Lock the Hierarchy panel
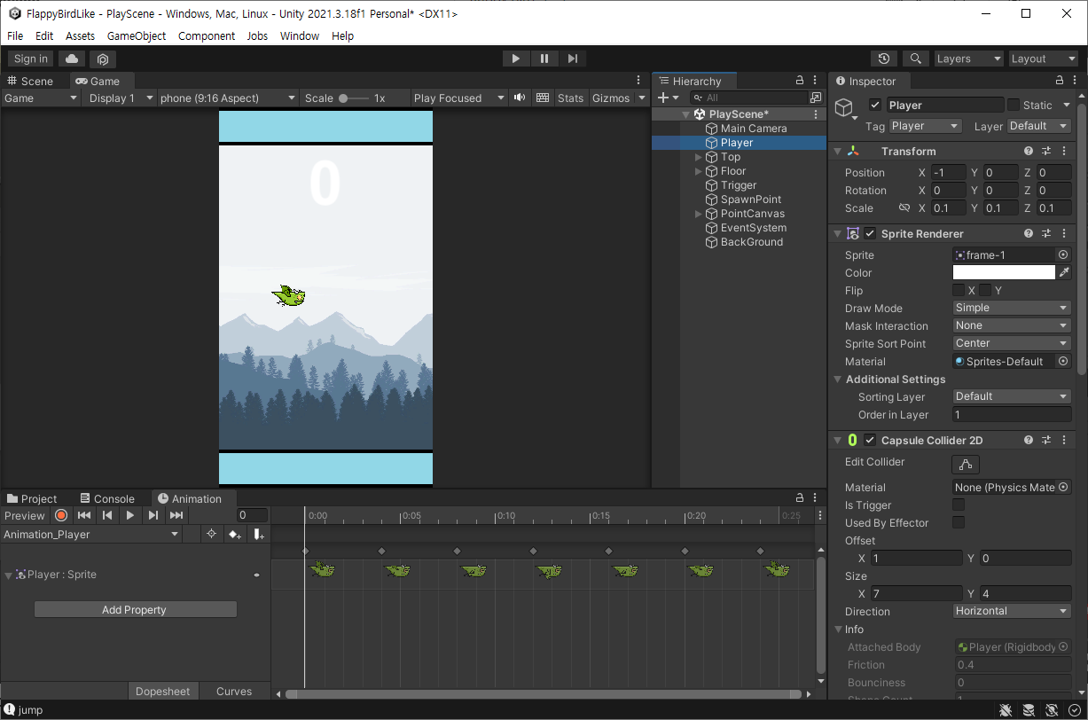 (x=799, y=80)
